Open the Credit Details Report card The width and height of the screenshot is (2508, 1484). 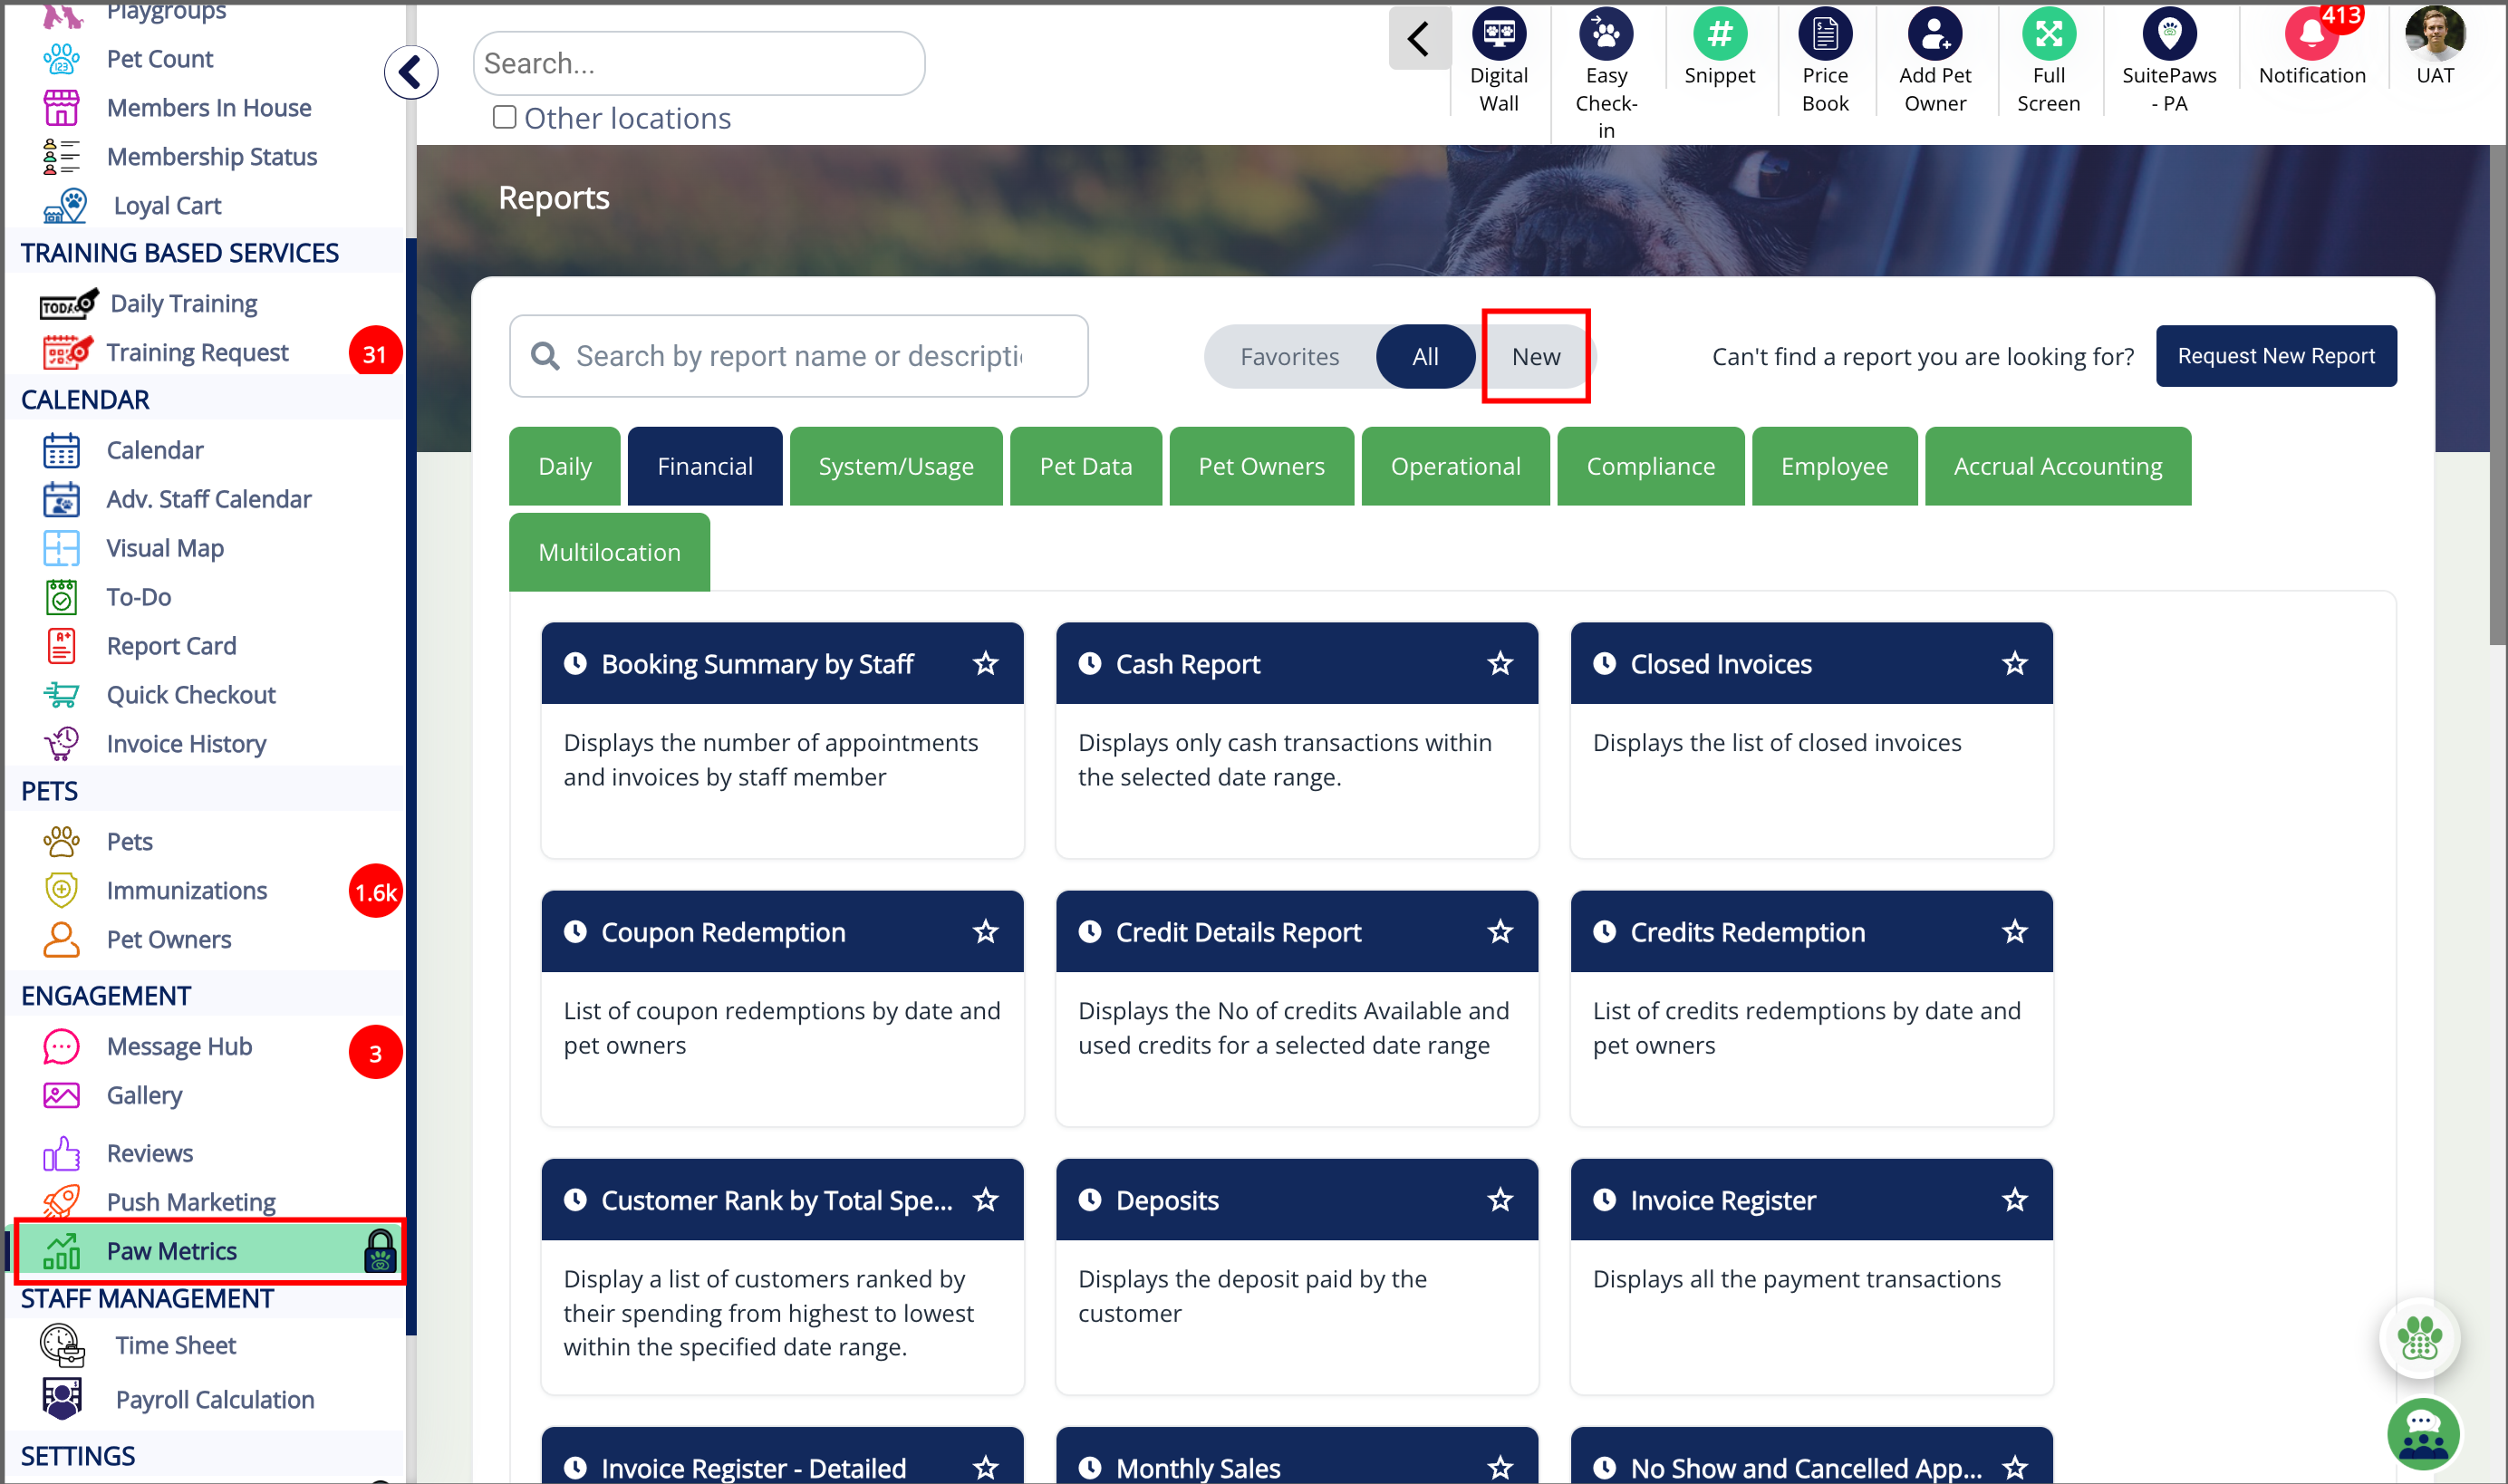click(x=1296, y=1008)
